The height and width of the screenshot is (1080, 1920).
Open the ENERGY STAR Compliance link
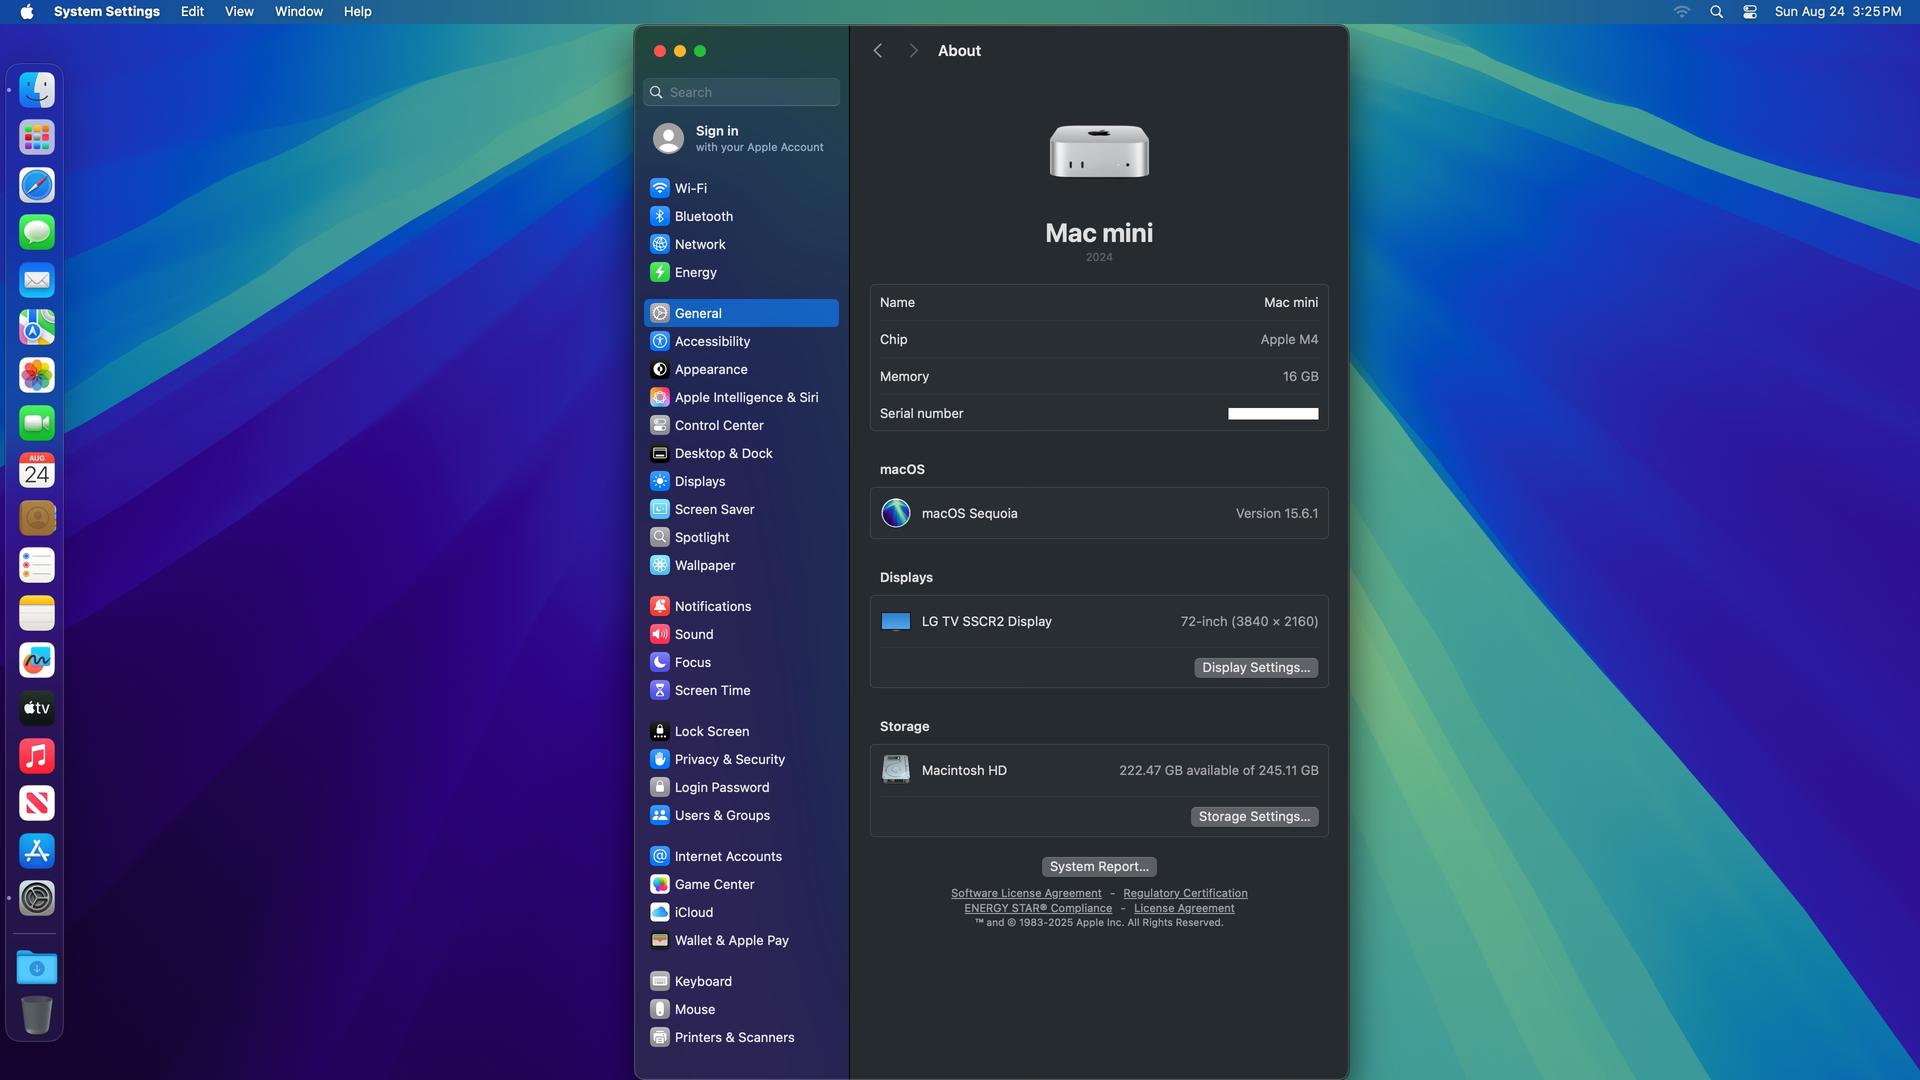[1038, 908]
